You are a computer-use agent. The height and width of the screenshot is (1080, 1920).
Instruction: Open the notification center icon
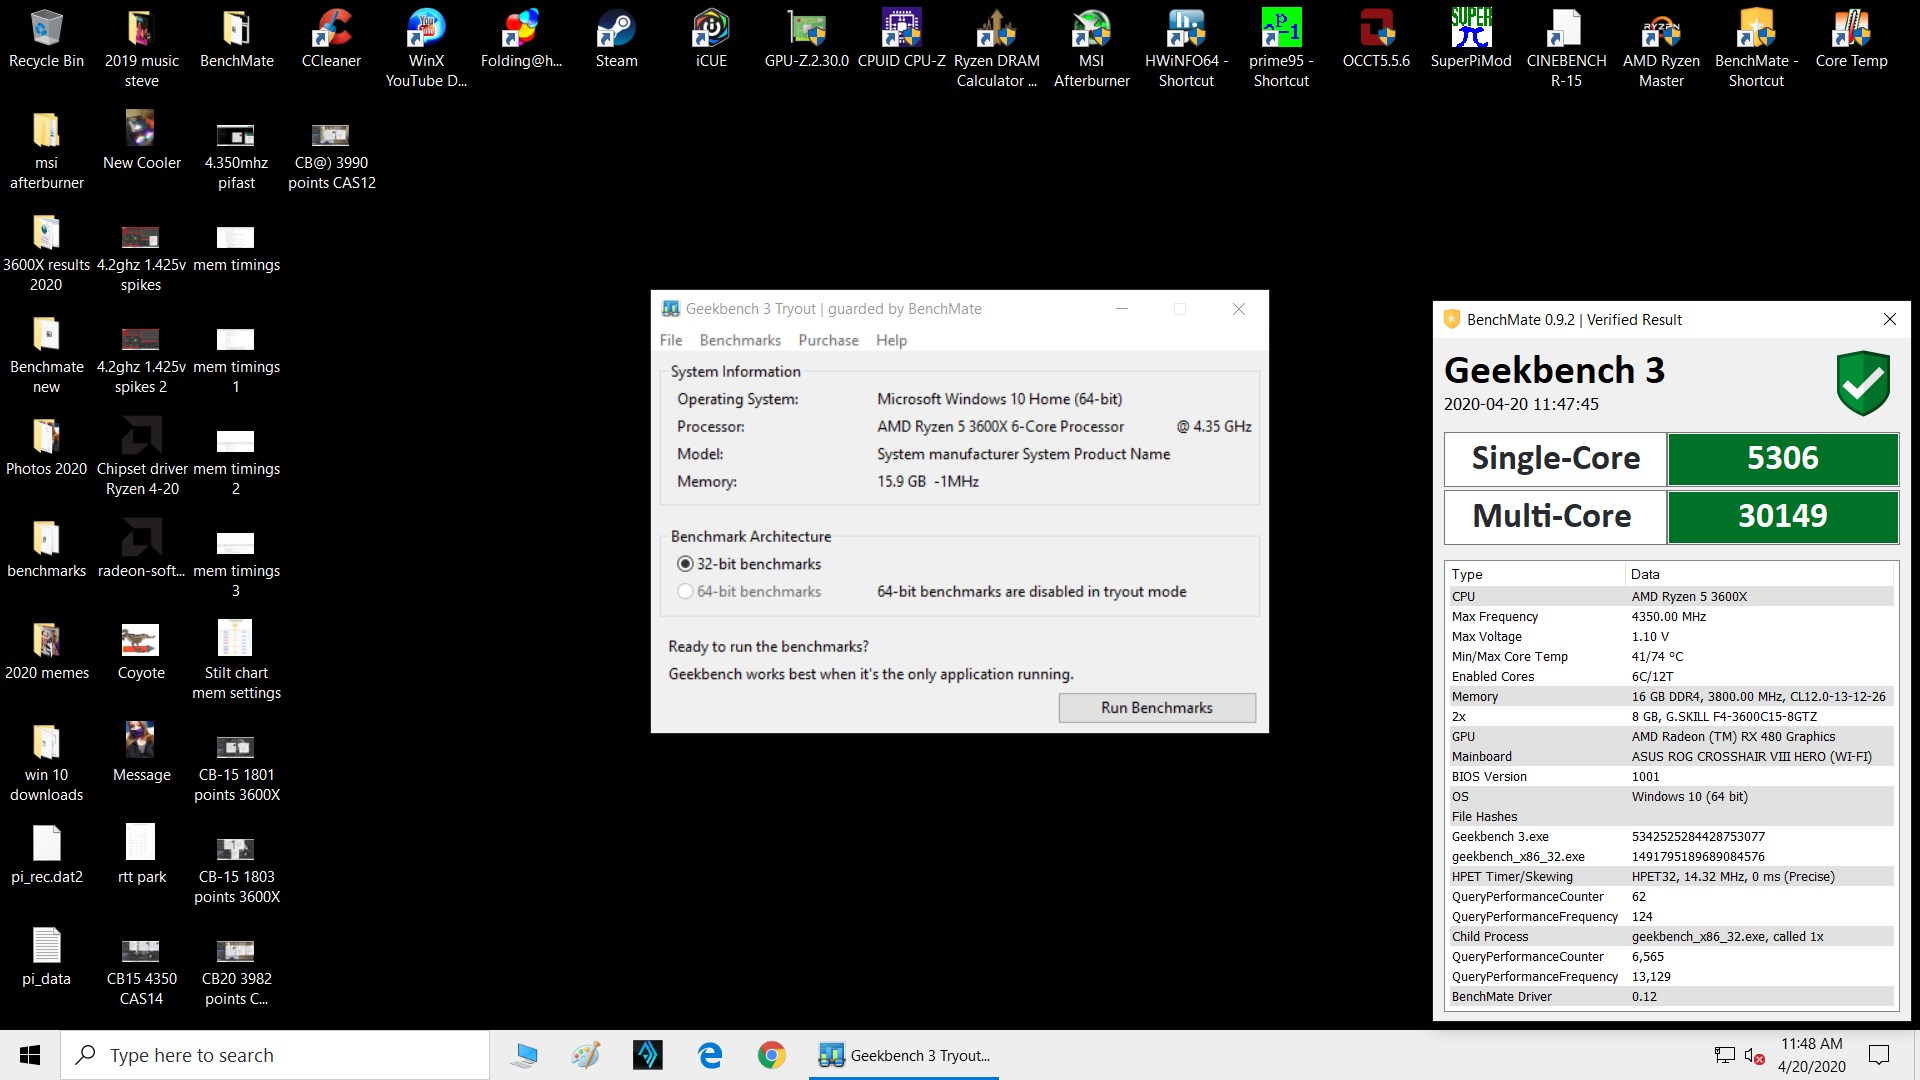(1879, 1055)
